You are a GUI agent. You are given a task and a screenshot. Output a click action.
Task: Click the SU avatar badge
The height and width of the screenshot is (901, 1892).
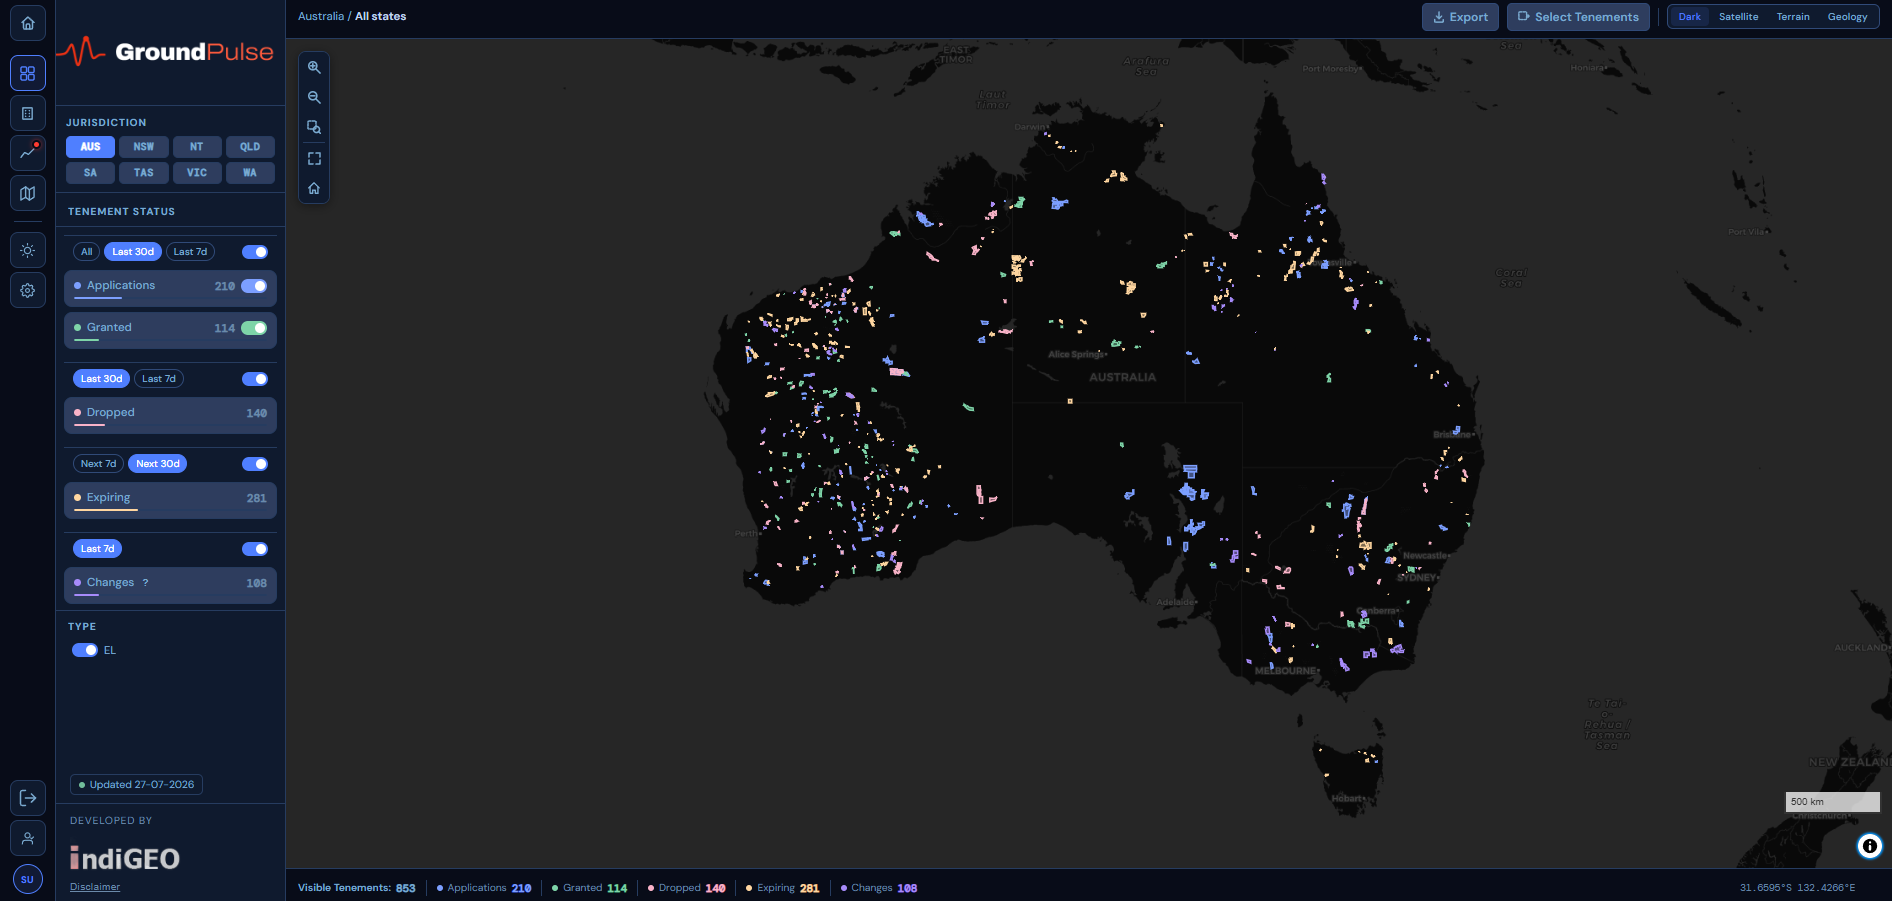tap(28, 879)
